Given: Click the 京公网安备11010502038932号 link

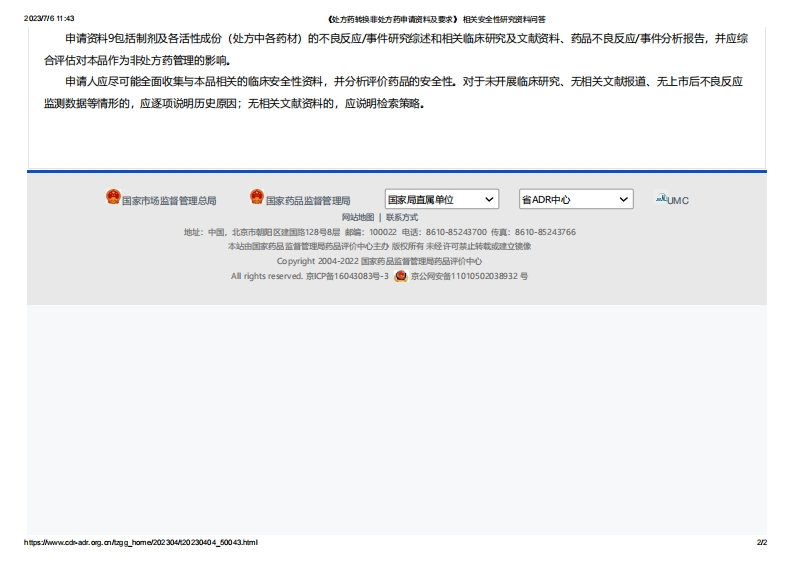Looking at the screenshot, I should tap(469, 276).
